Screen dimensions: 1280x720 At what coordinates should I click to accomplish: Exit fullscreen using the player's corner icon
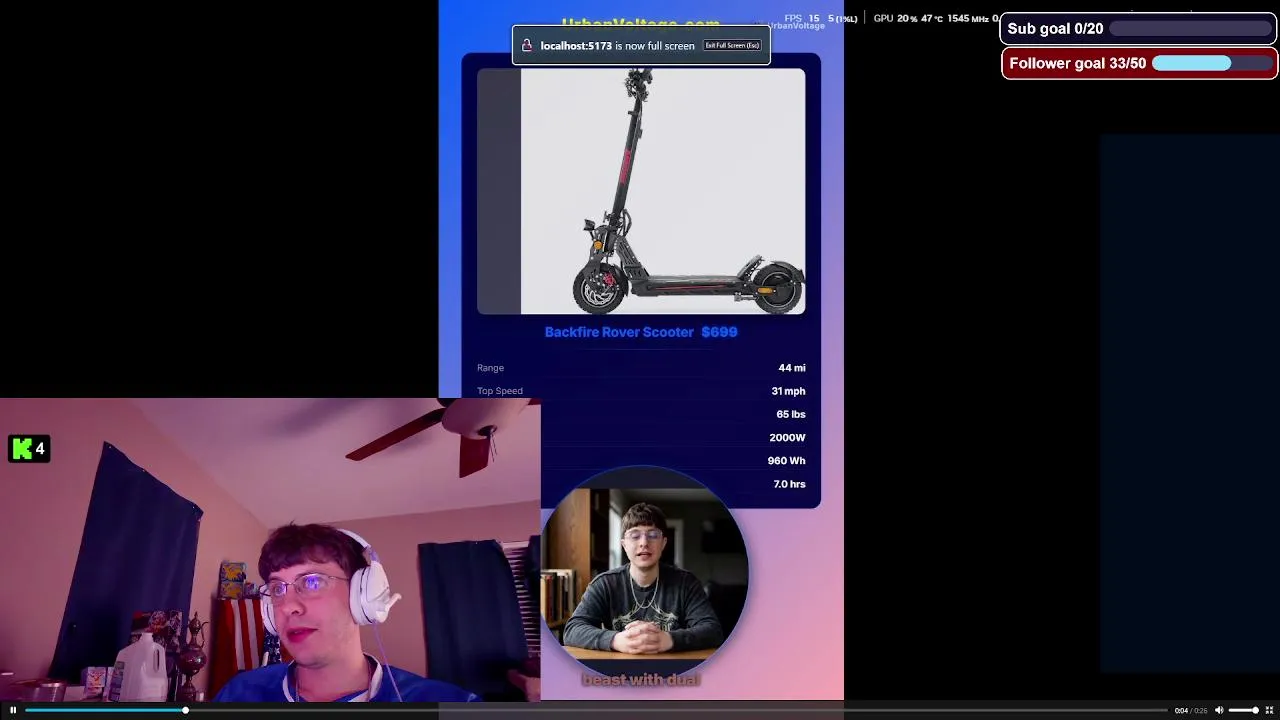[x=1269, y=710]
